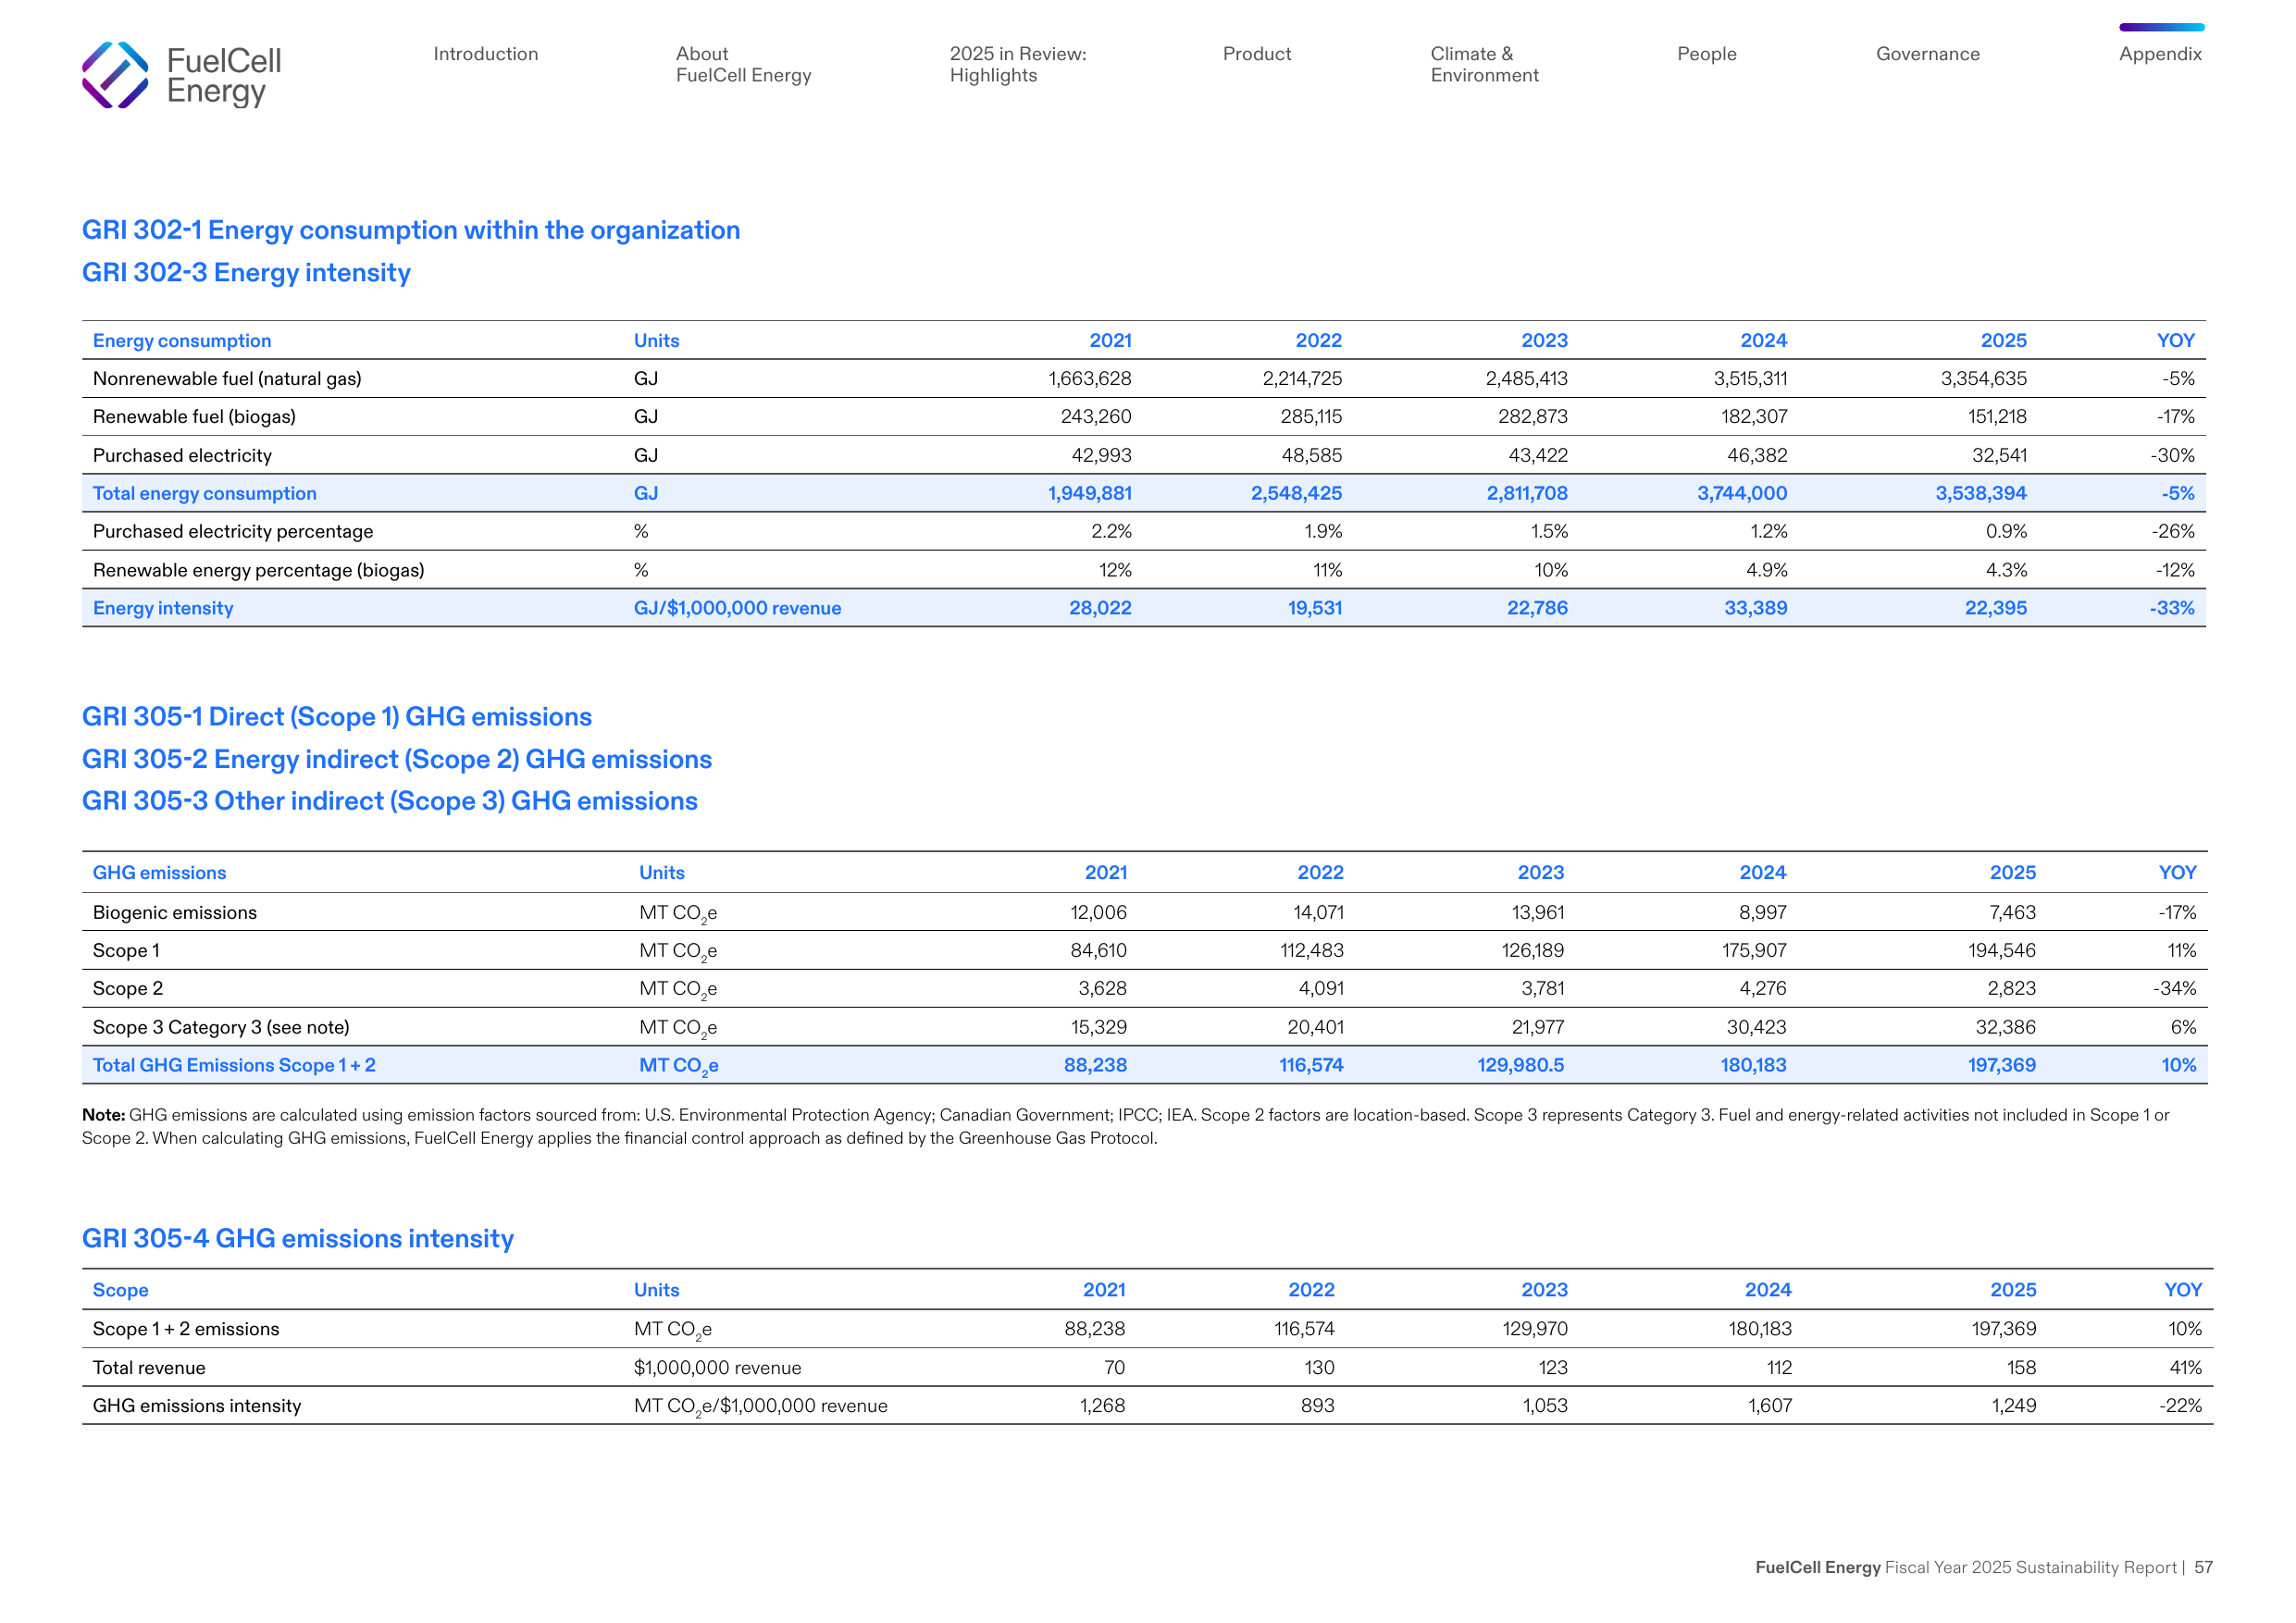The image size is (2296, 1623).
Task: Select Total GHG Emissions Scope 1 + 2 label
Action: click(x=234, y=1066)
